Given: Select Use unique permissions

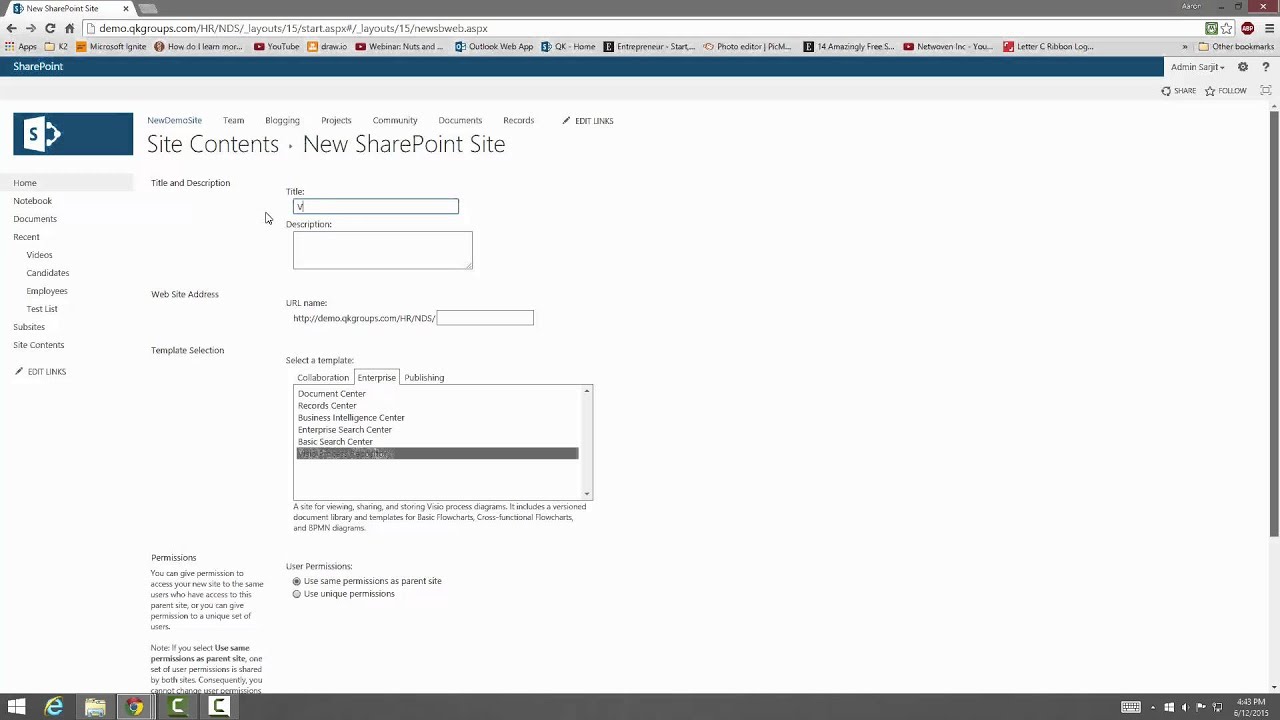Looking at the screenshot, I should point(297,594).
